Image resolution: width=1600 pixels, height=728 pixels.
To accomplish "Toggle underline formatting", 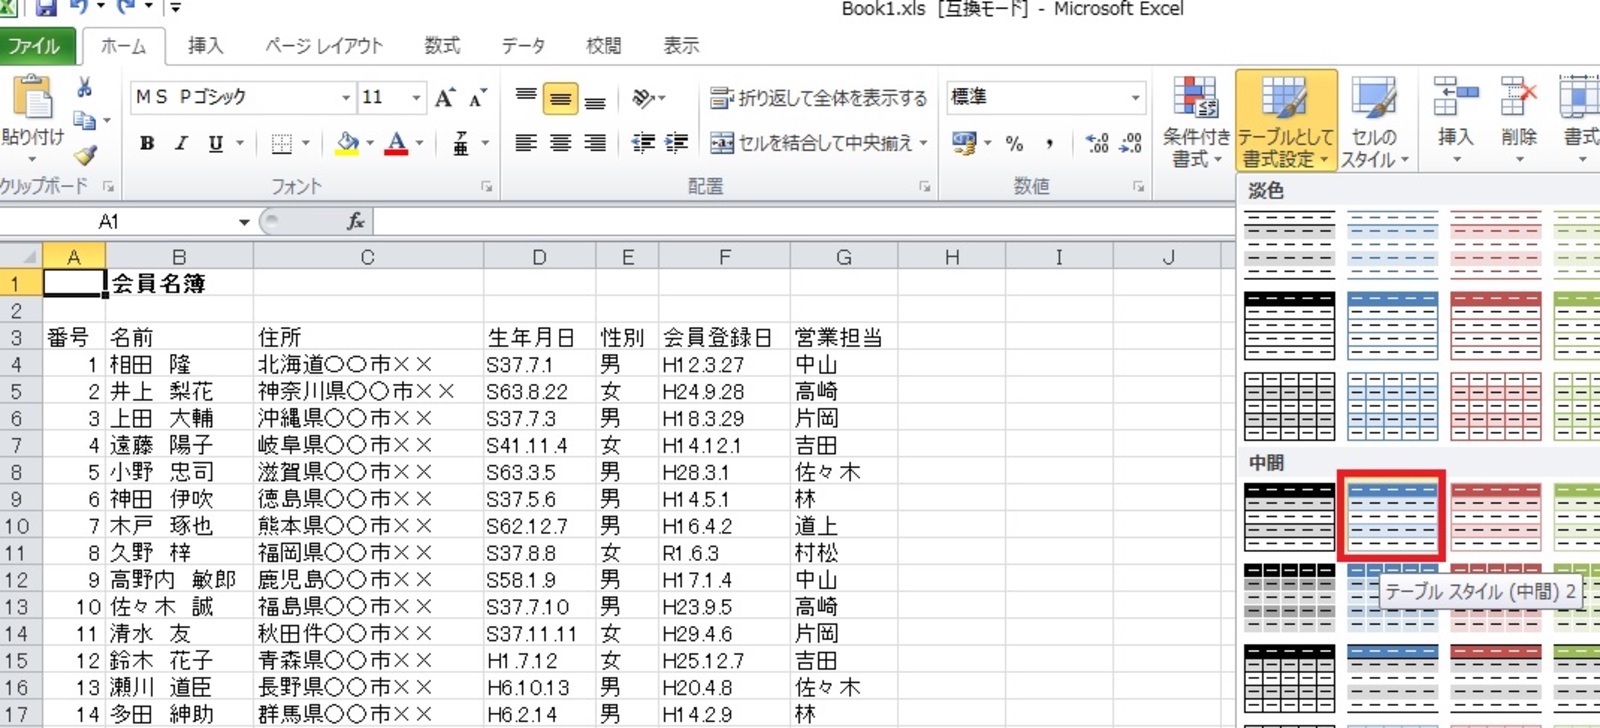I will pos(215,143).
